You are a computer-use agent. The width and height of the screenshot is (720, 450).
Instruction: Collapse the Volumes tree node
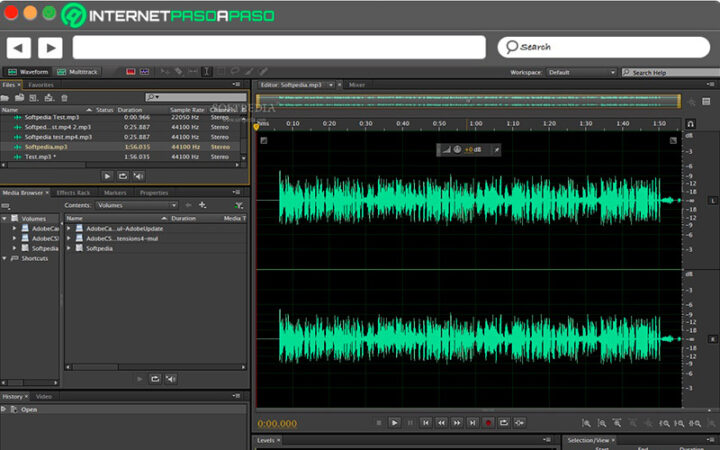pyautogui.click(x=4, y=218)
